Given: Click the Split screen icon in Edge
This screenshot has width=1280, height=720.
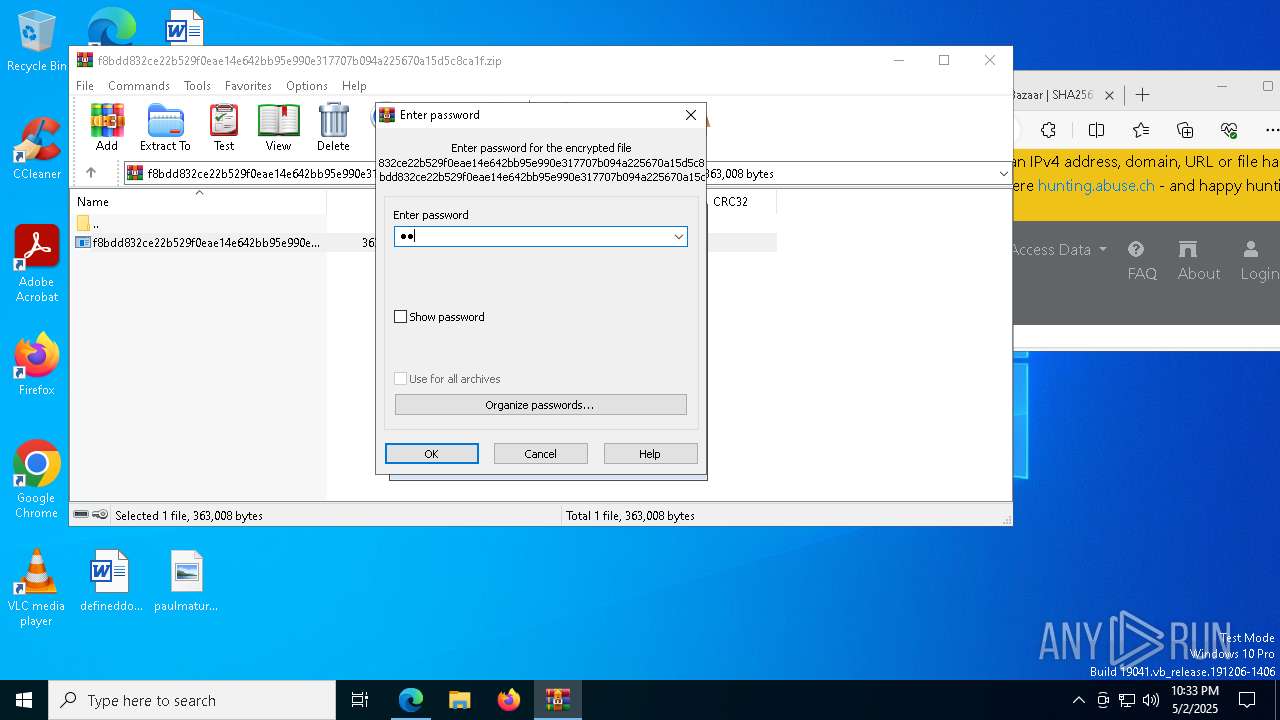Looking at the screenshot, I should pyautogui.click(x=1096, y=130).
